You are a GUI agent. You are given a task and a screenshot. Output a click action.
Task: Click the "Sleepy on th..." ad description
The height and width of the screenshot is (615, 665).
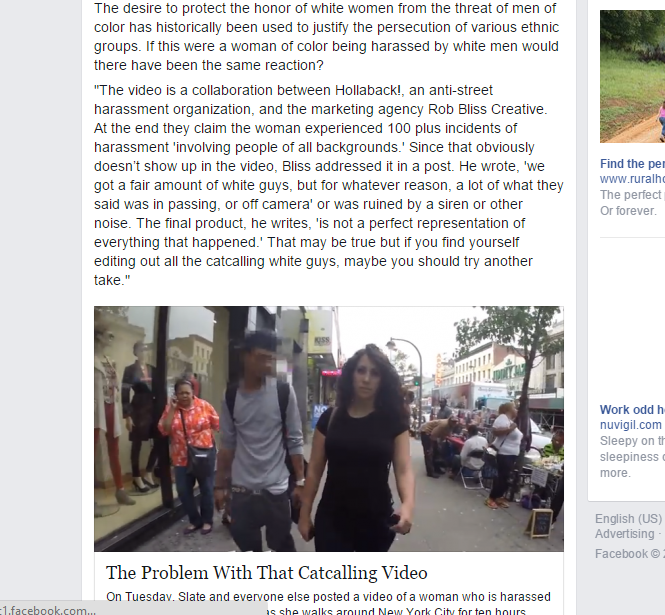(x=632, y=441)
